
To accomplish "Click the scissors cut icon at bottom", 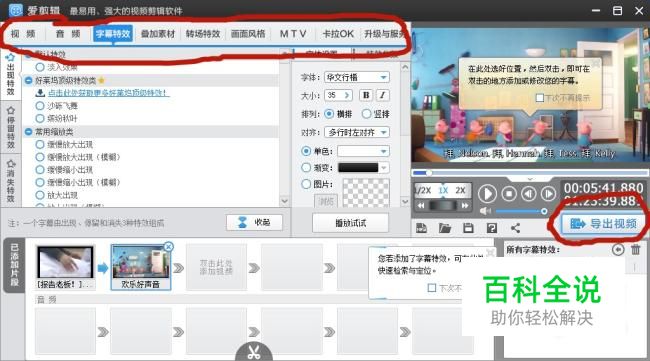I will [x=254, y=352].
